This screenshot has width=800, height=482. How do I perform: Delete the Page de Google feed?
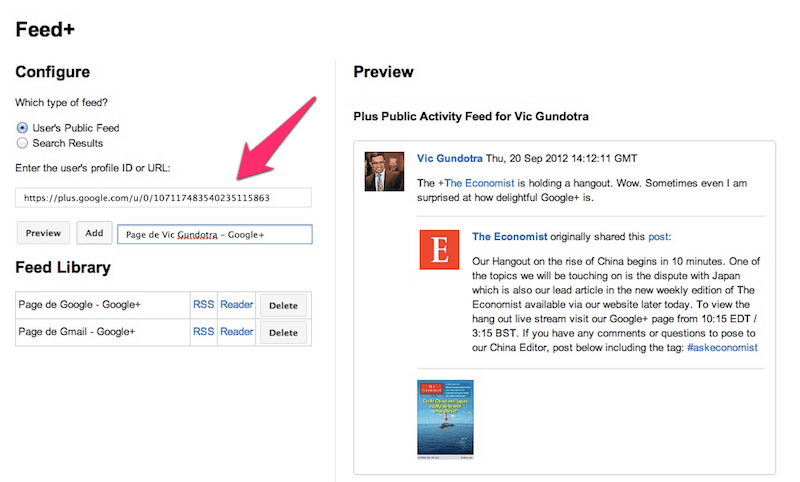point(283,305)
